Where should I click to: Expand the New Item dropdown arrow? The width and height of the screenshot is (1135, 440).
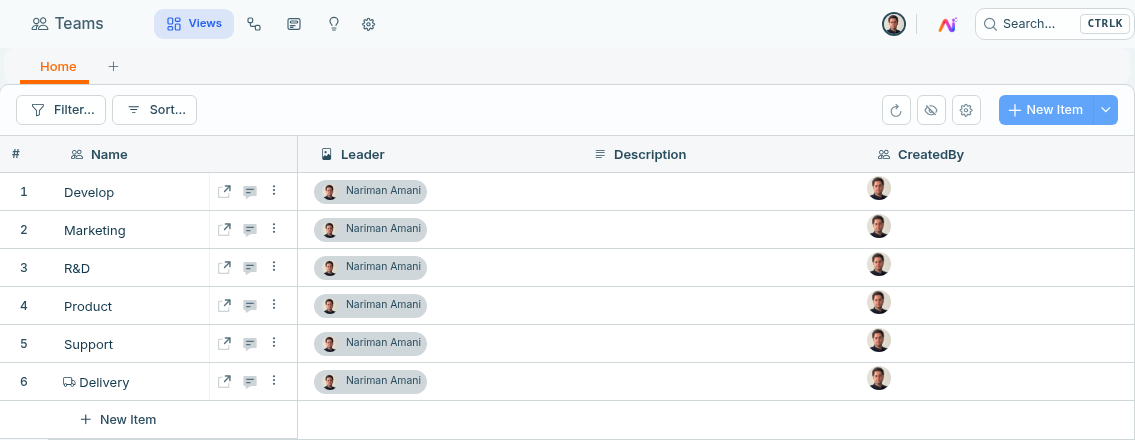tap(1105, 110)
